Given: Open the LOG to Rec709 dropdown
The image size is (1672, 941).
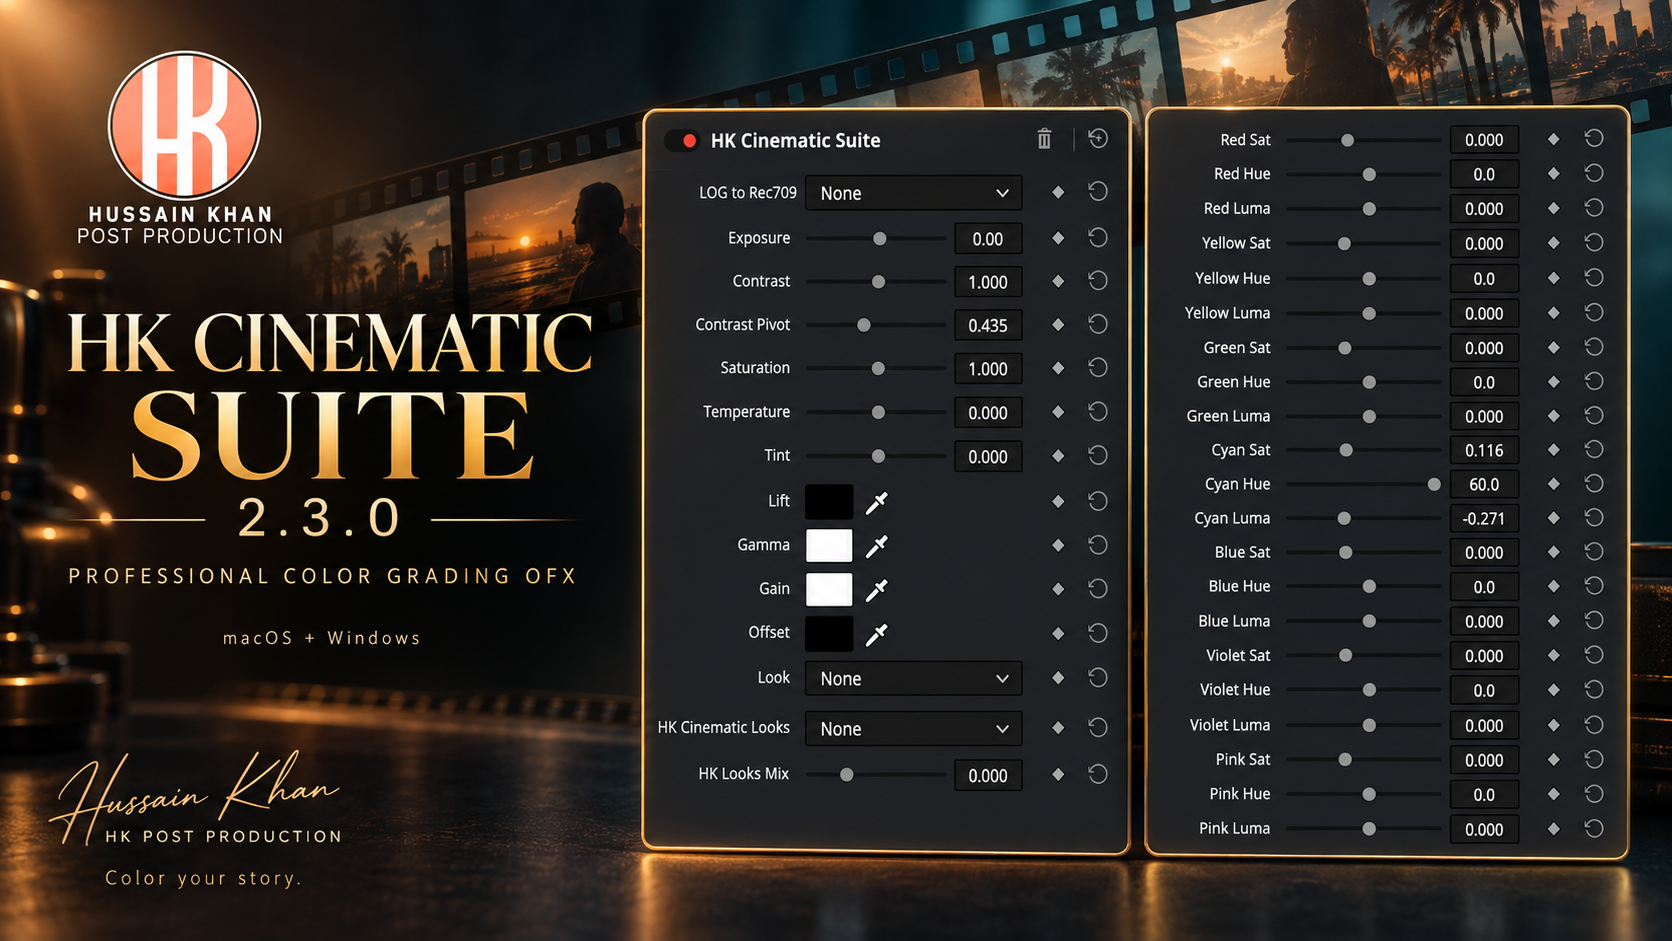Looking at the screenshot, I should tap(913, 193).
